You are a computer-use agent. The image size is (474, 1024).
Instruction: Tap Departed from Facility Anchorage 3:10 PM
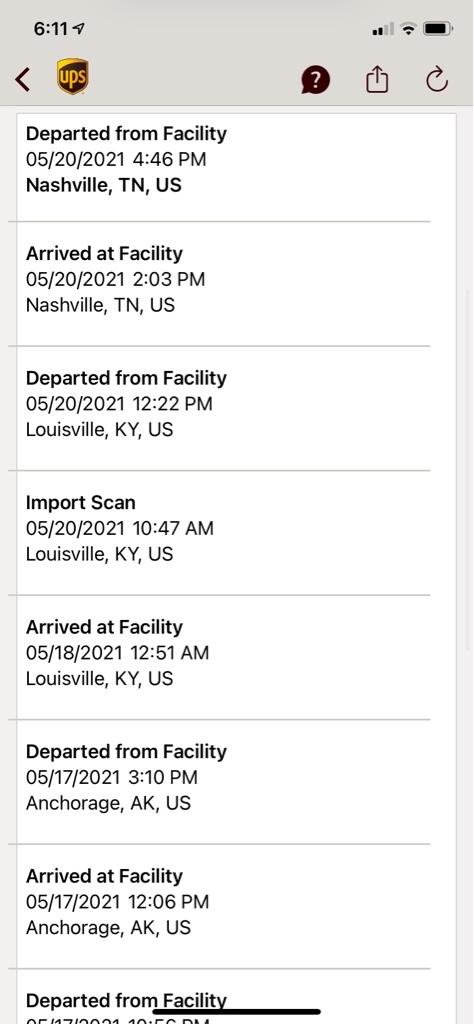[x=223, y=782]
